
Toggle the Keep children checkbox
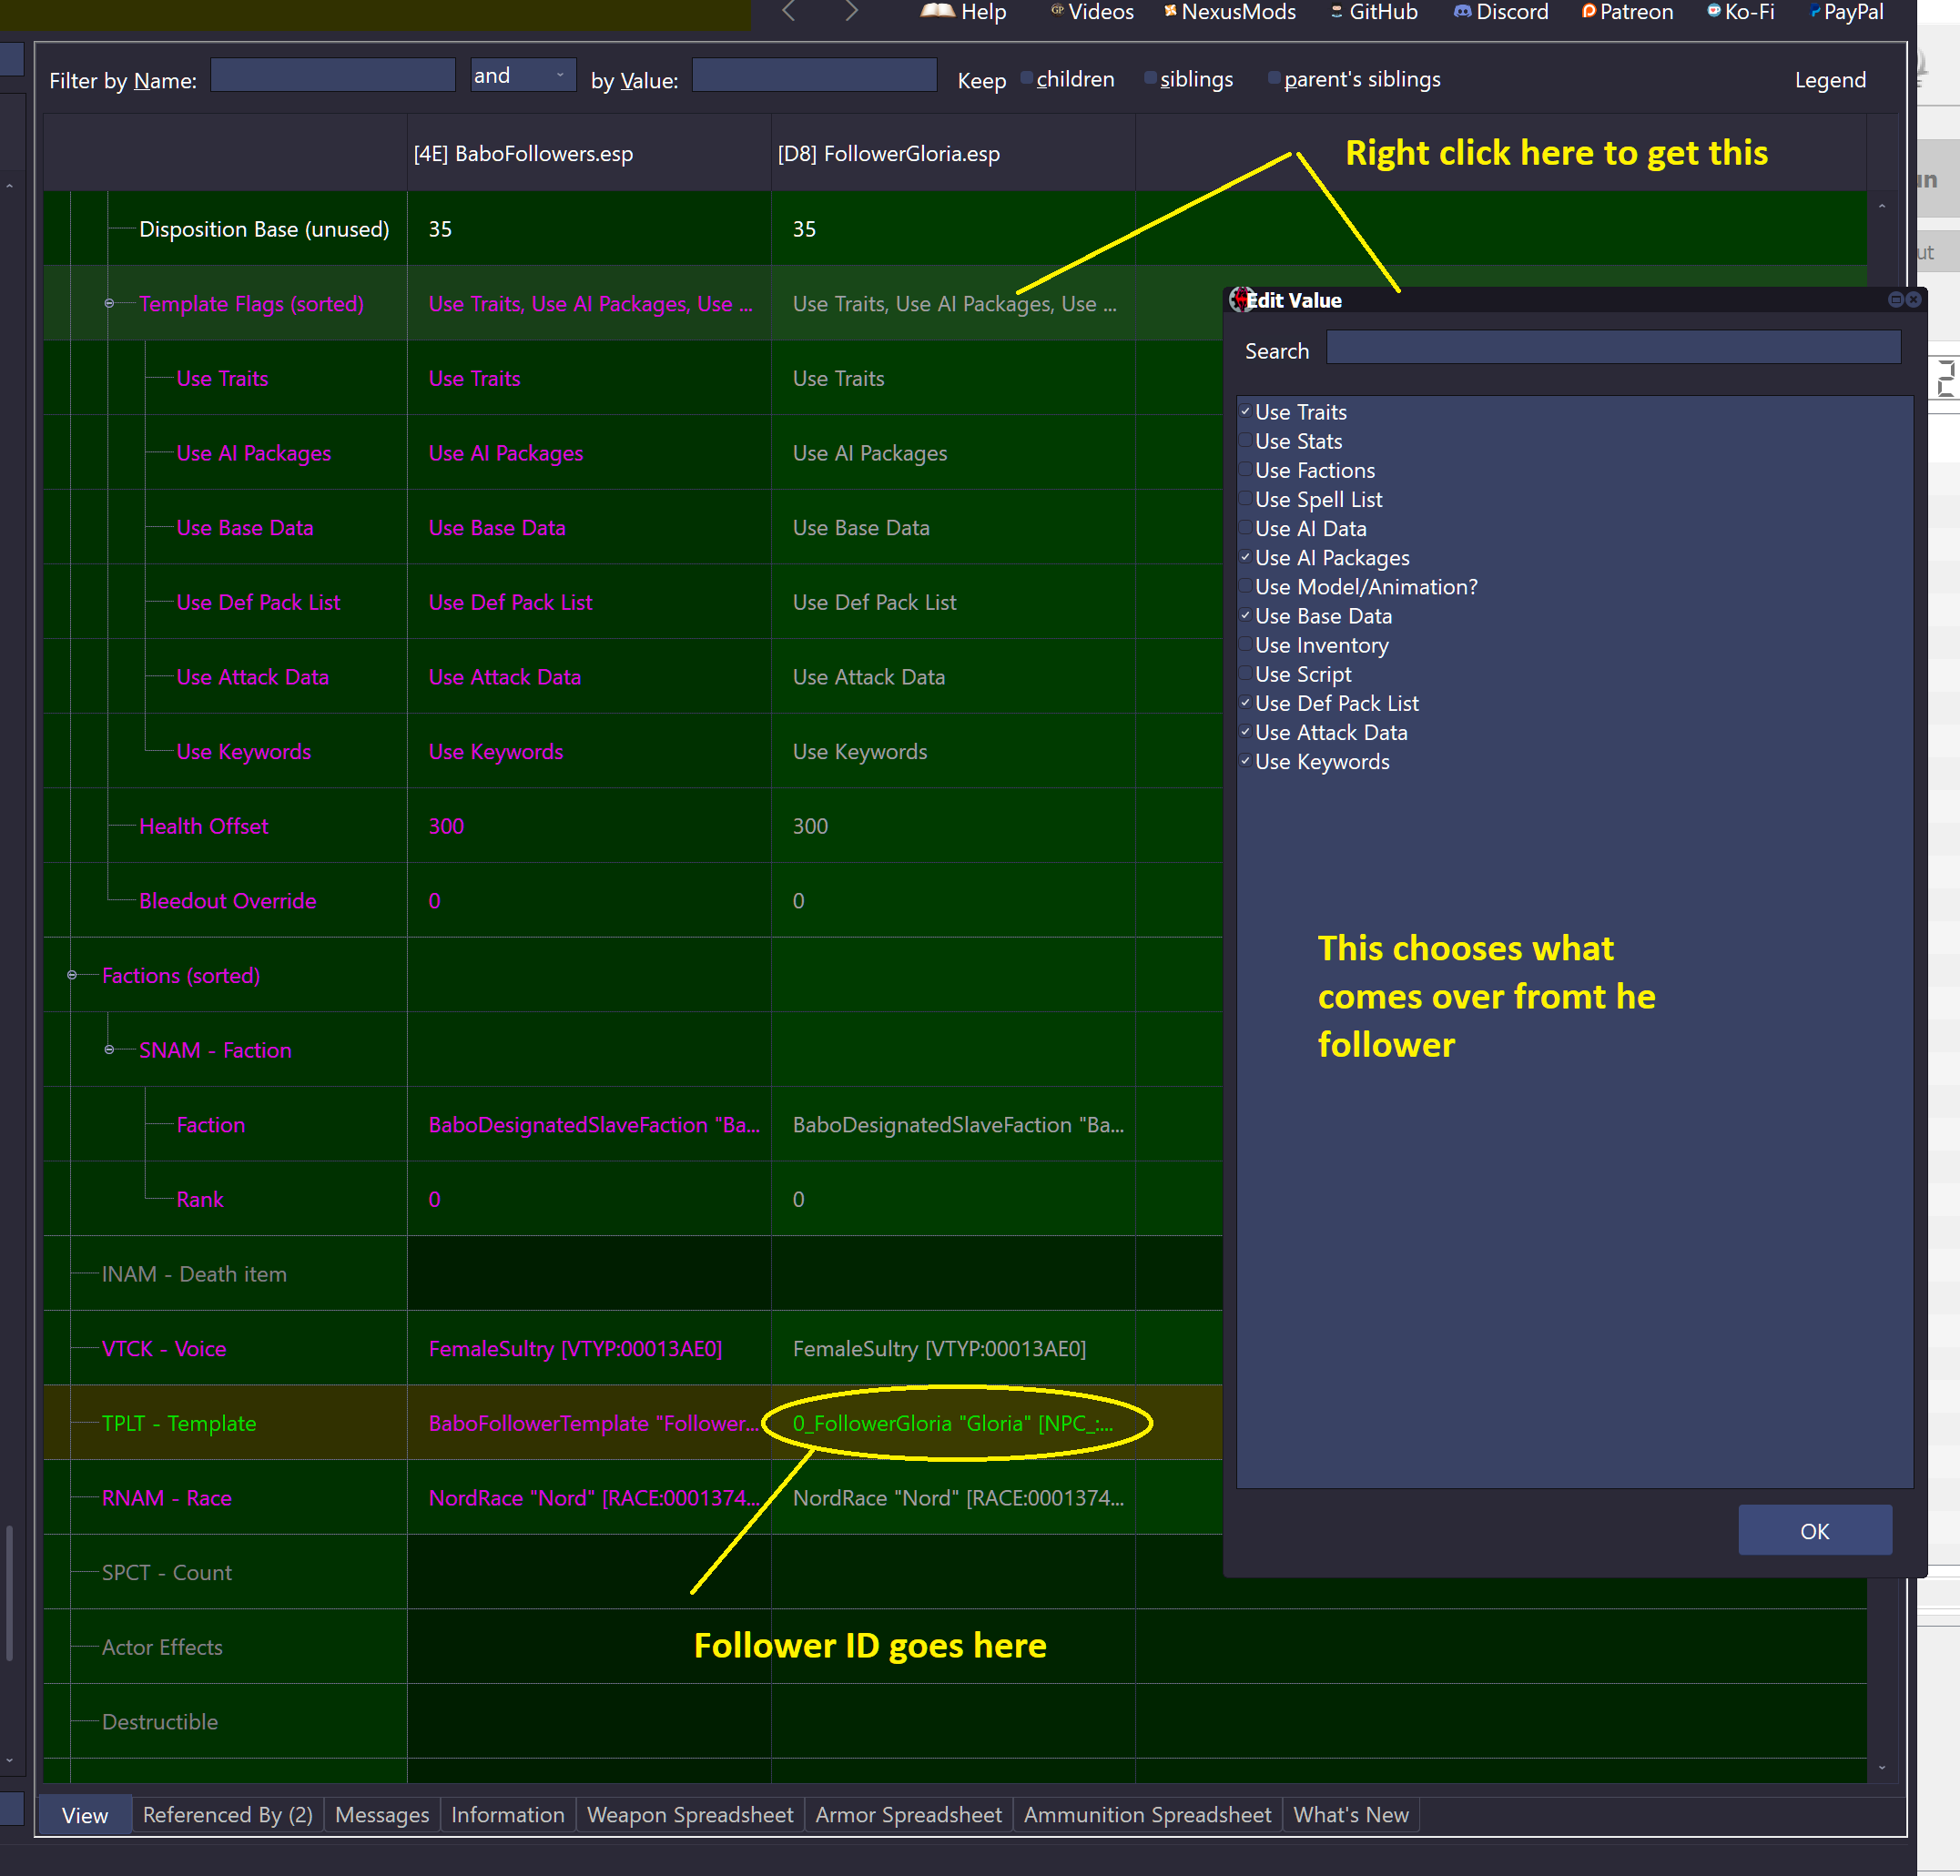[x=1026, y=78]
